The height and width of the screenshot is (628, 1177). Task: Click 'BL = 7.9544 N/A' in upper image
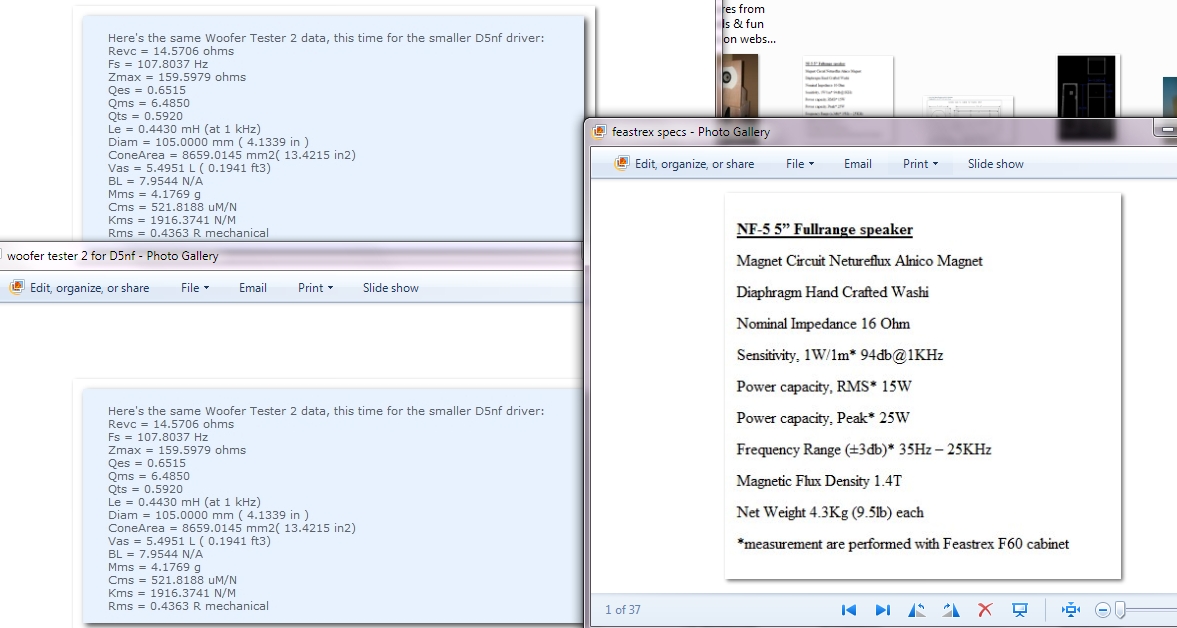coord(155,181)
